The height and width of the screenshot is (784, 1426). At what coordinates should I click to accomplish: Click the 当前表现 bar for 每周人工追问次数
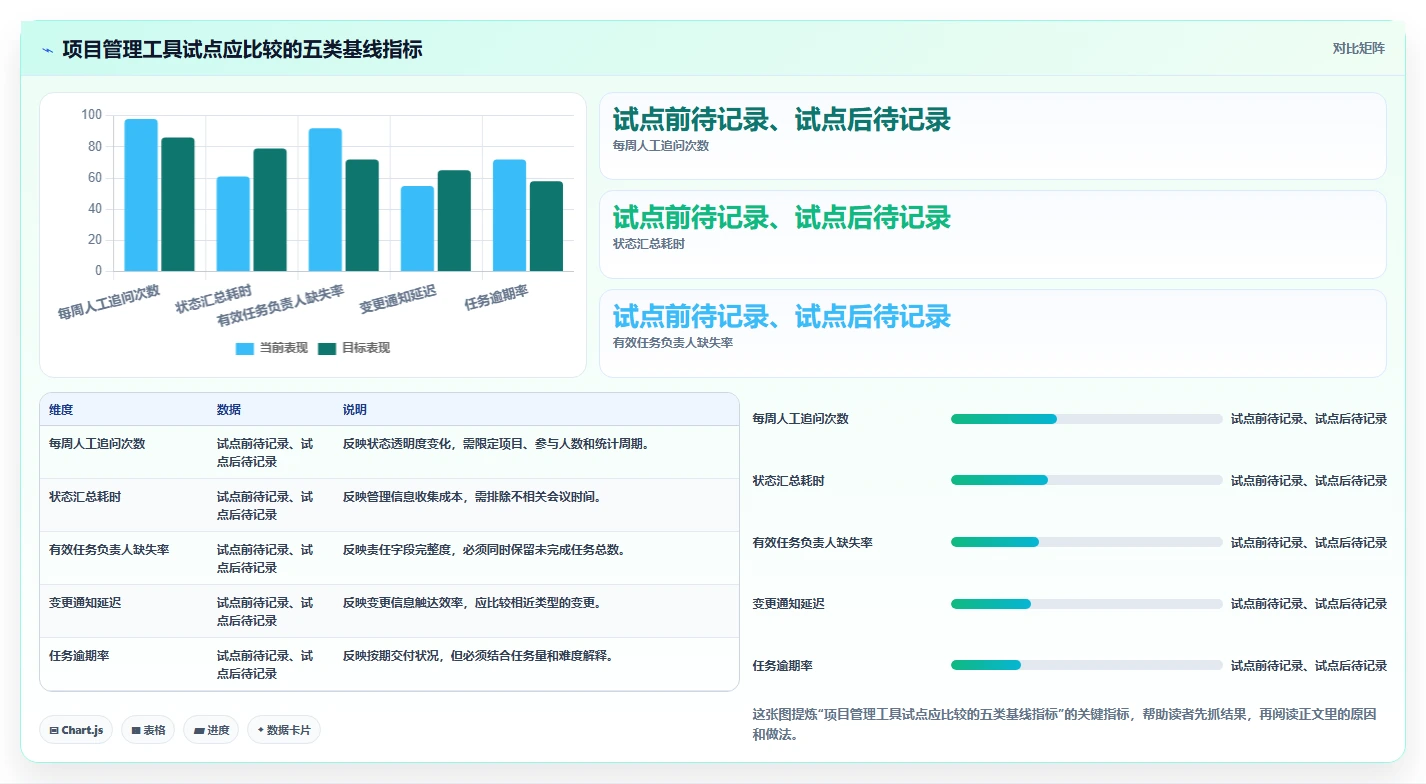pyautogui.click(x=141, y=195)
